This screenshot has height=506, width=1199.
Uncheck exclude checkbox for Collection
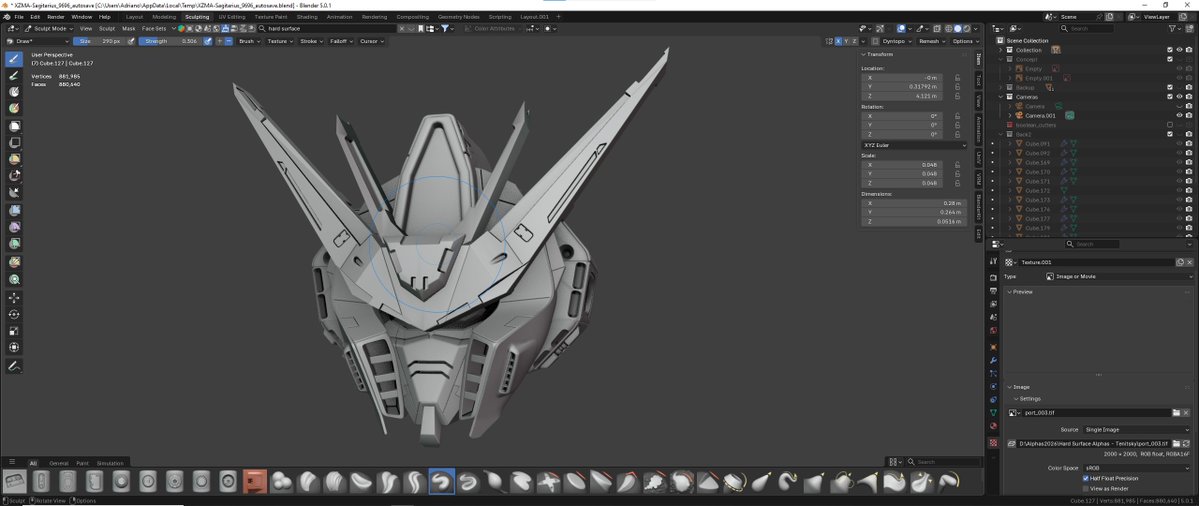pos(1170,50)
